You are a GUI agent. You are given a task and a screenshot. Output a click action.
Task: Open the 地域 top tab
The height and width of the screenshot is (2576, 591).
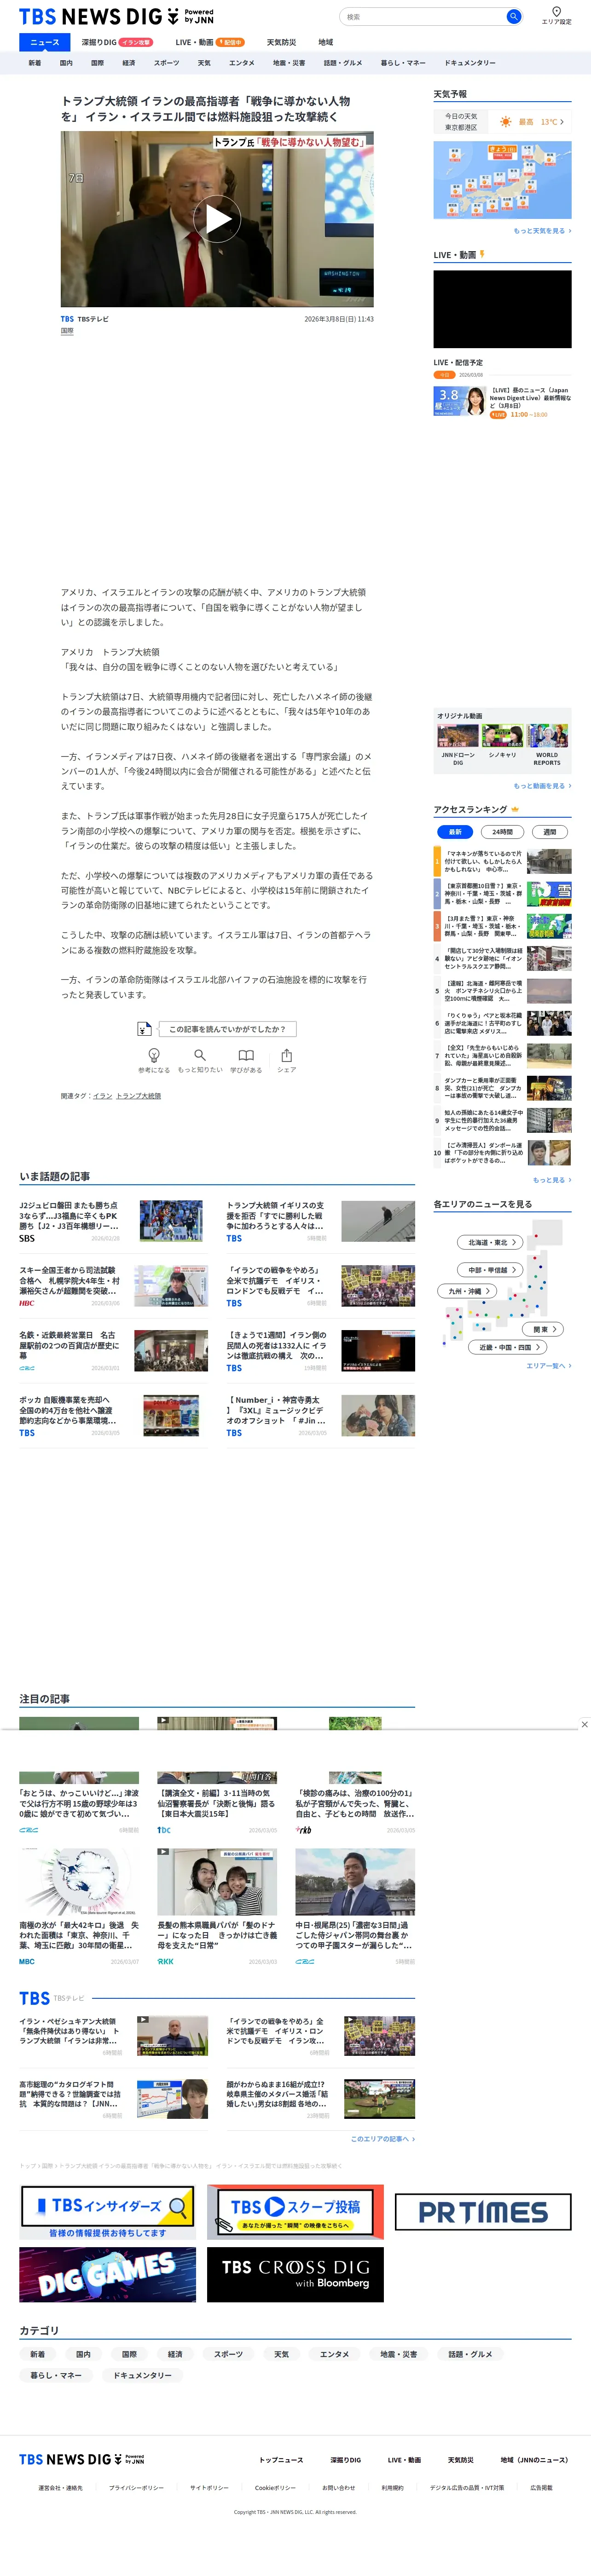(325, 42)
